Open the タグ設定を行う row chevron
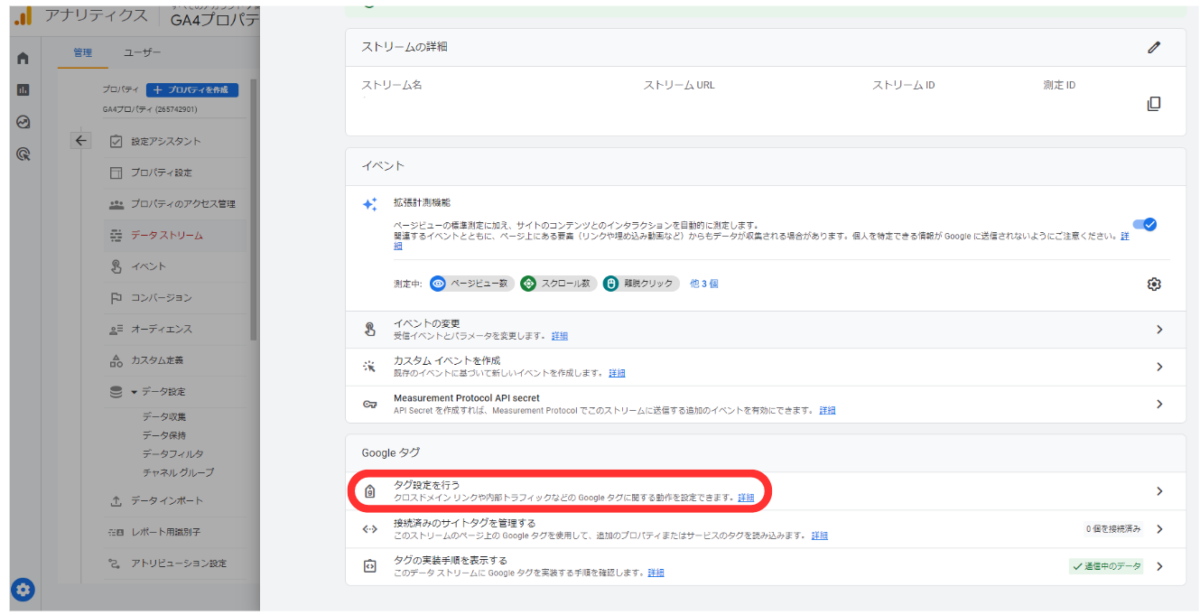The width and height of the screenshot is (1200, 615). 1159,491
